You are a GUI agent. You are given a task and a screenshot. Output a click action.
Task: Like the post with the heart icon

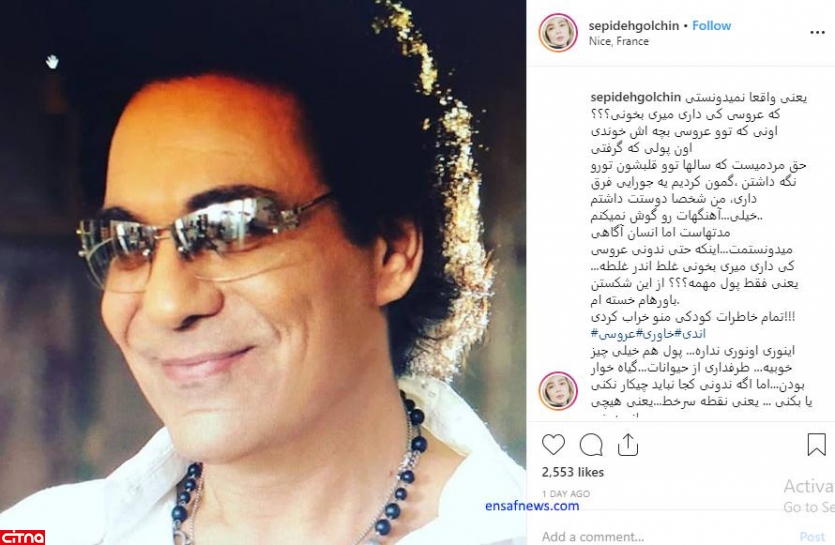(x=553, y=444)
